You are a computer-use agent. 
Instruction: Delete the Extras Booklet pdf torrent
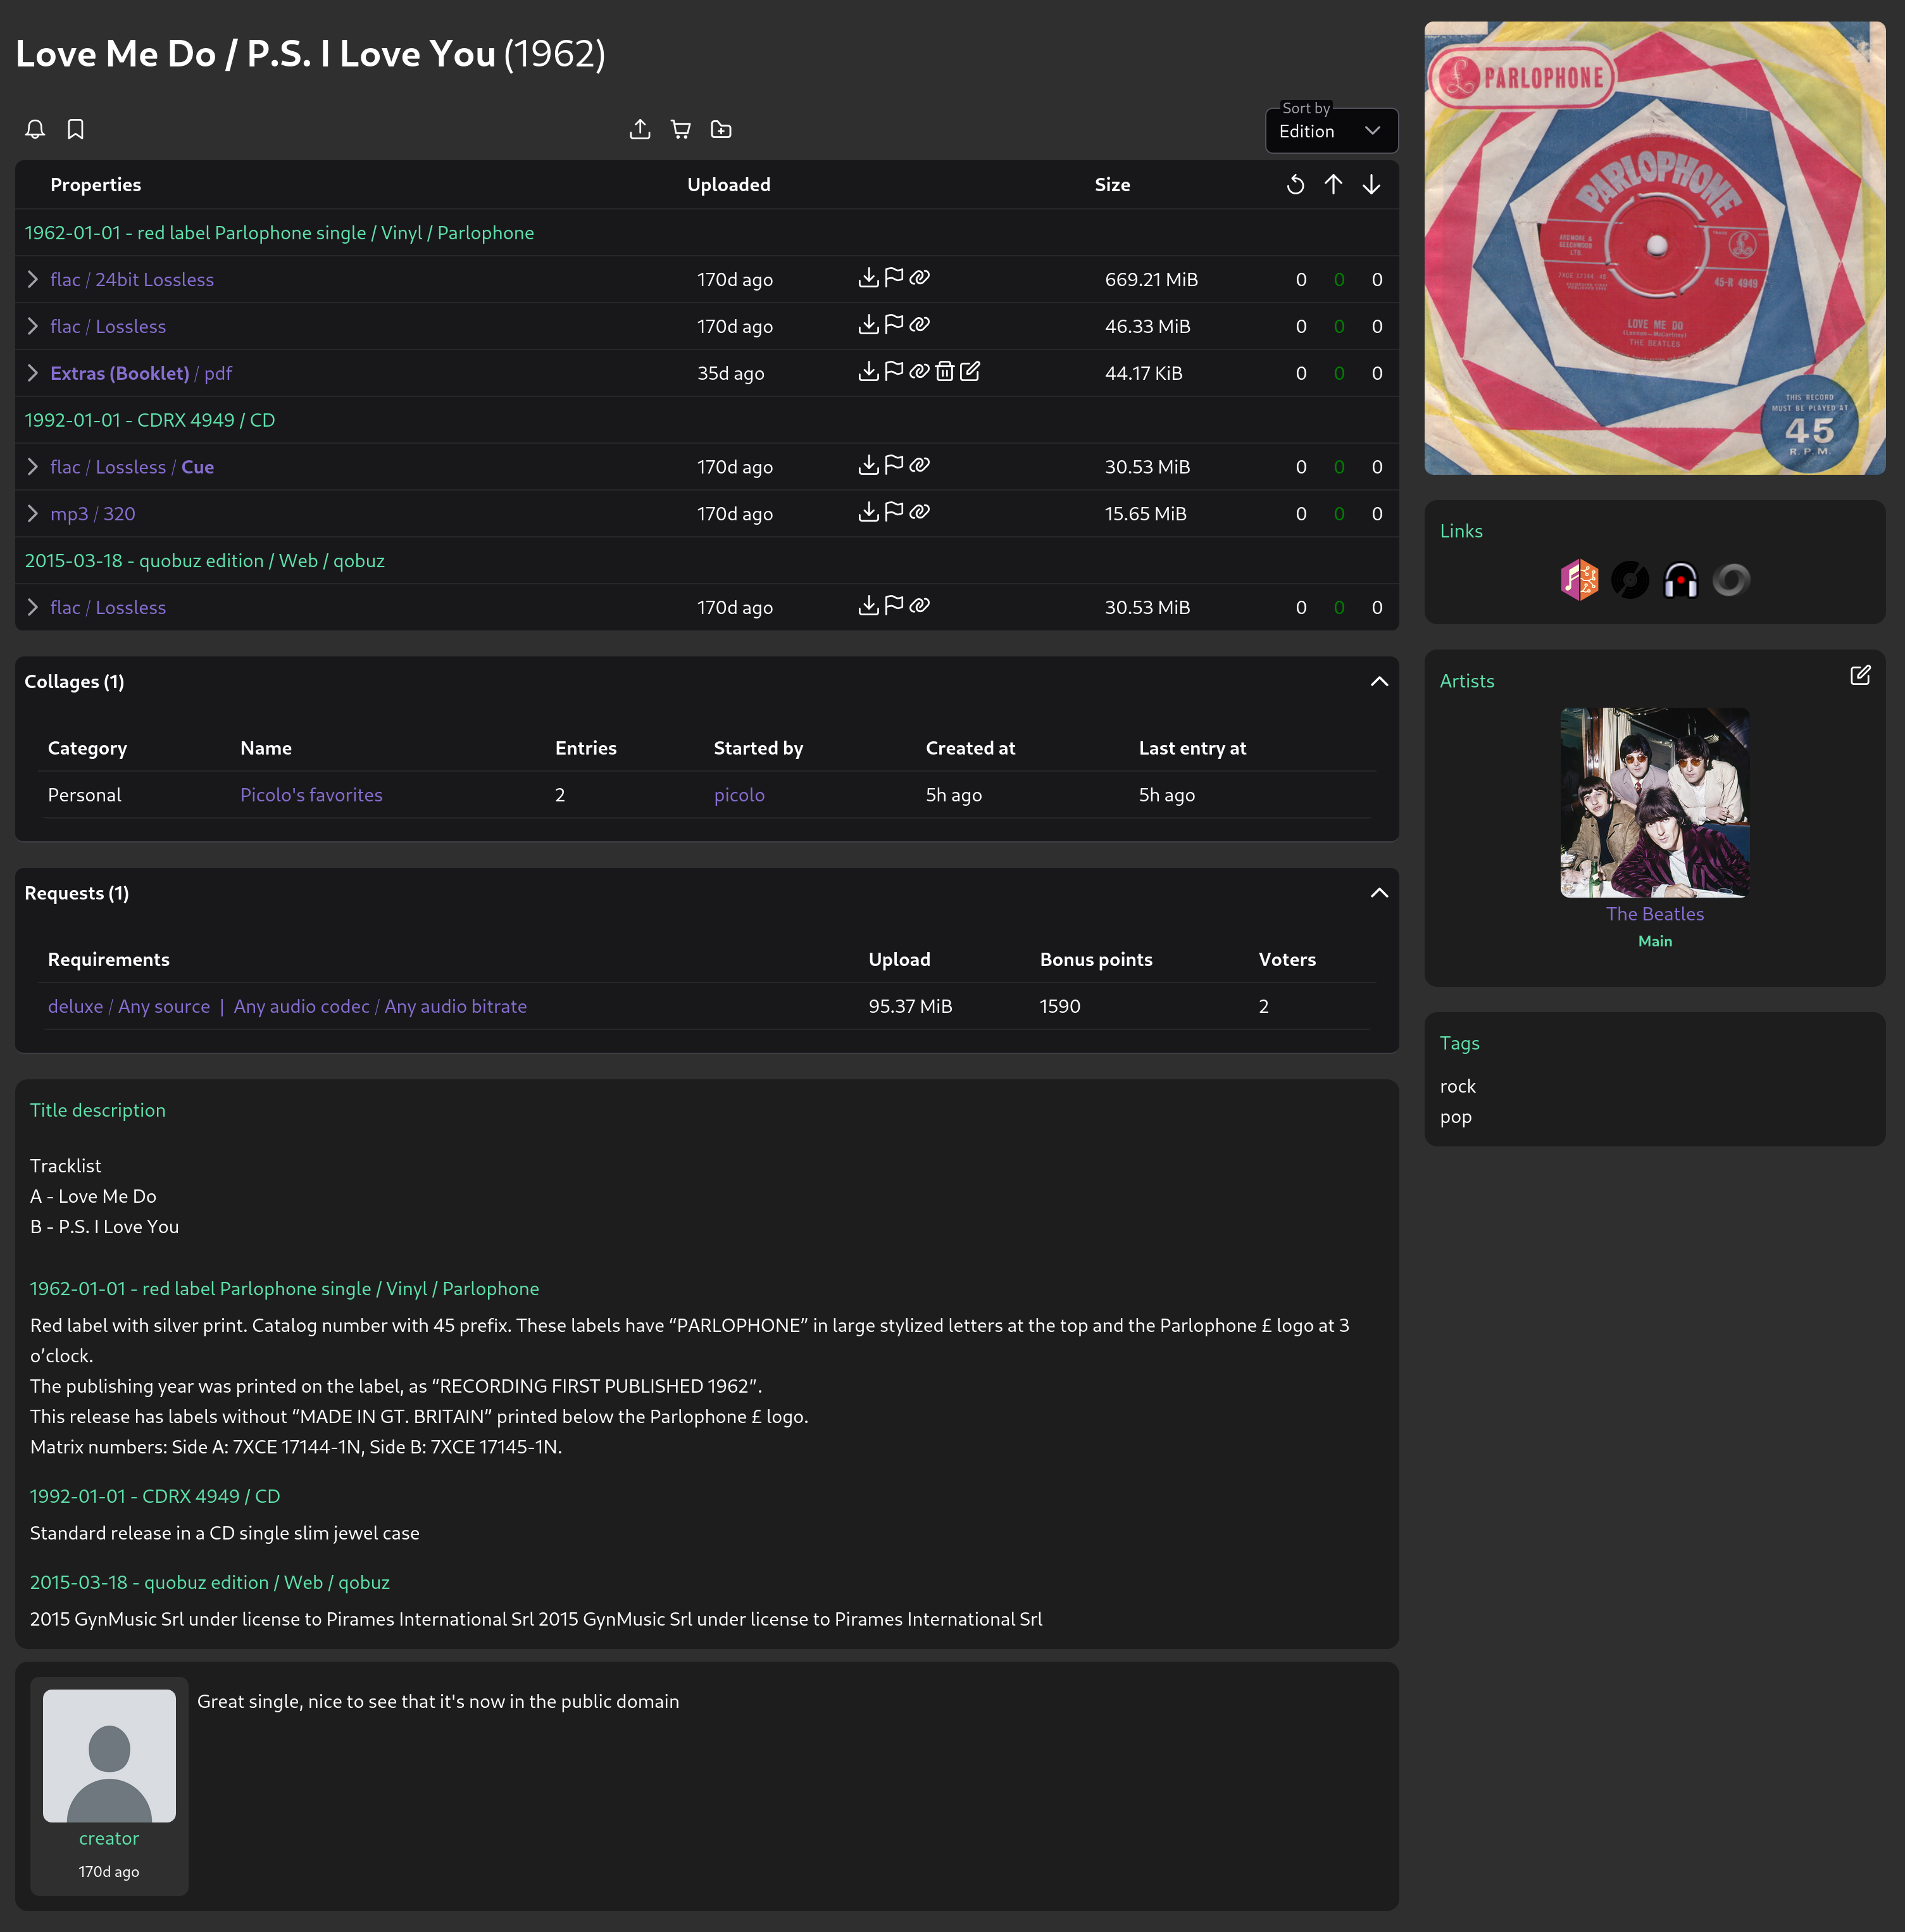pos(944,372)
